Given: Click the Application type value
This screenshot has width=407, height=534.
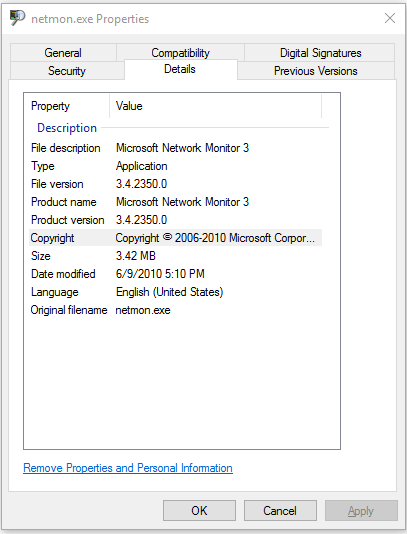Looking at the screenshot, I should 142,166.
